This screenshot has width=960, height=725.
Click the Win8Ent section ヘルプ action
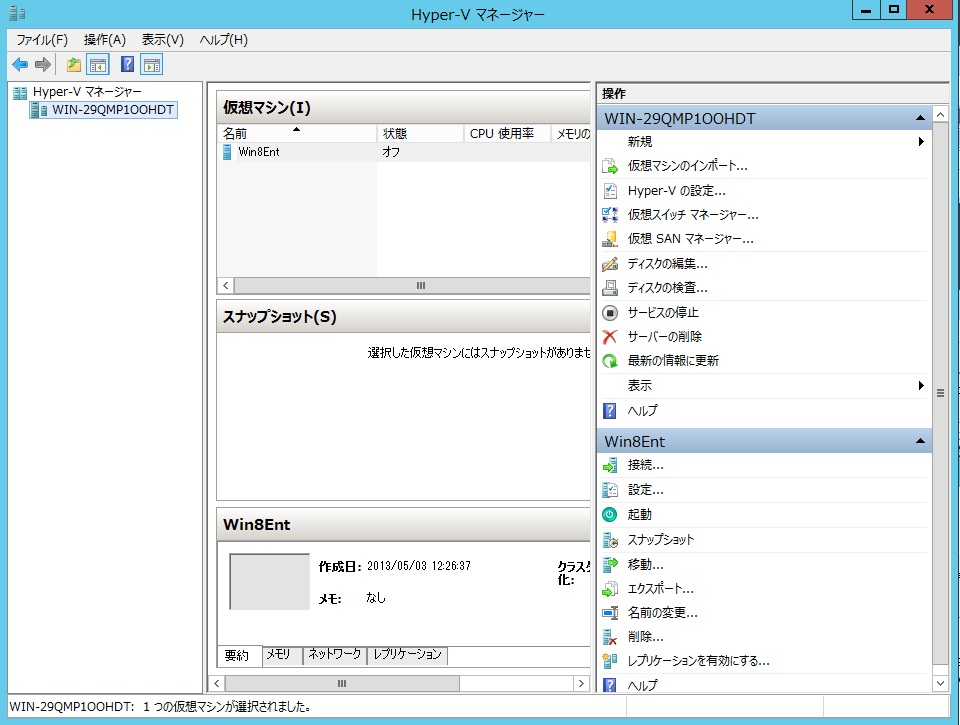click(642, 685)
